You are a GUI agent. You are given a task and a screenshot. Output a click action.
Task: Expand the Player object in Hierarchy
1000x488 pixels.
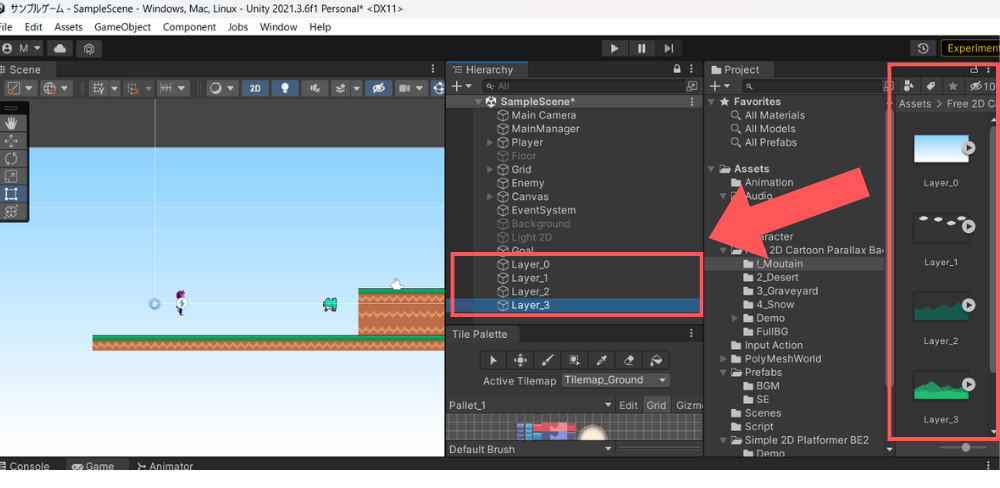490,143
